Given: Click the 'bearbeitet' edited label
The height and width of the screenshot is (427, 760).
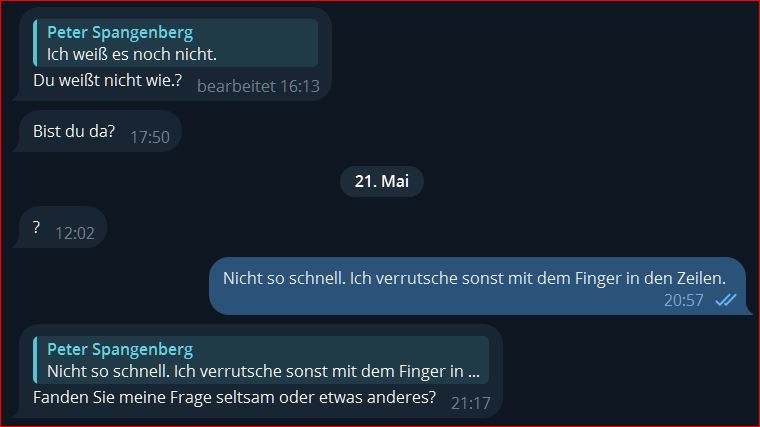Looking at the screenshot, I should [237, 86].
